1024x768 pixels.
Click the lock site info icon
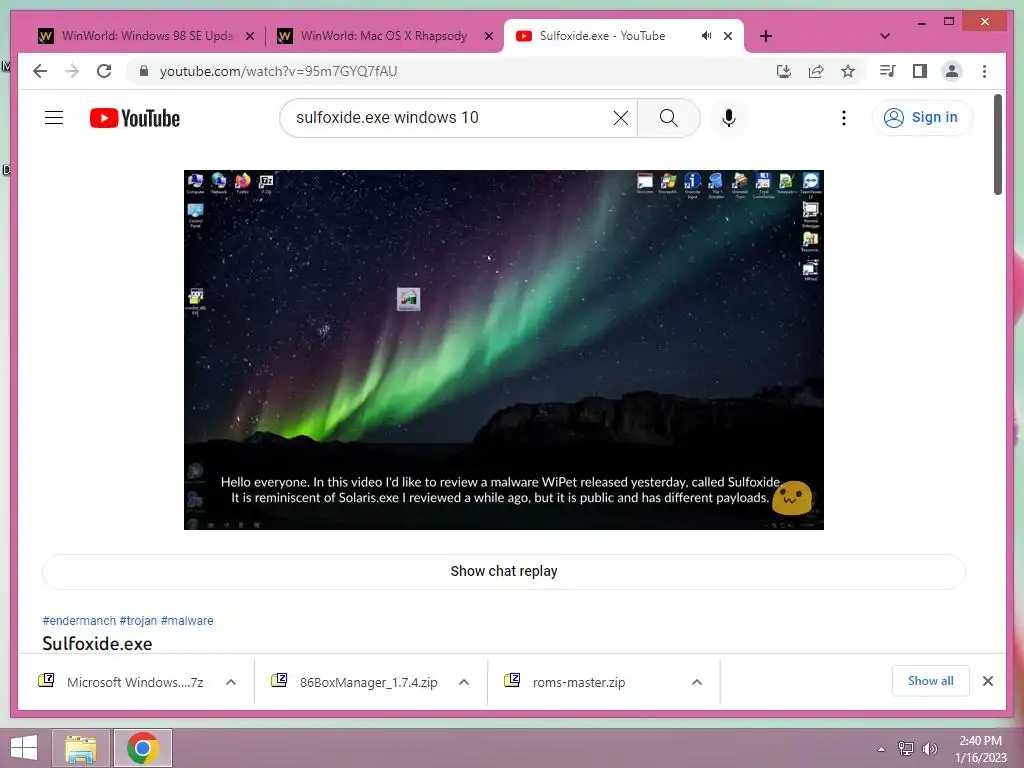click(x=144, y=71)
